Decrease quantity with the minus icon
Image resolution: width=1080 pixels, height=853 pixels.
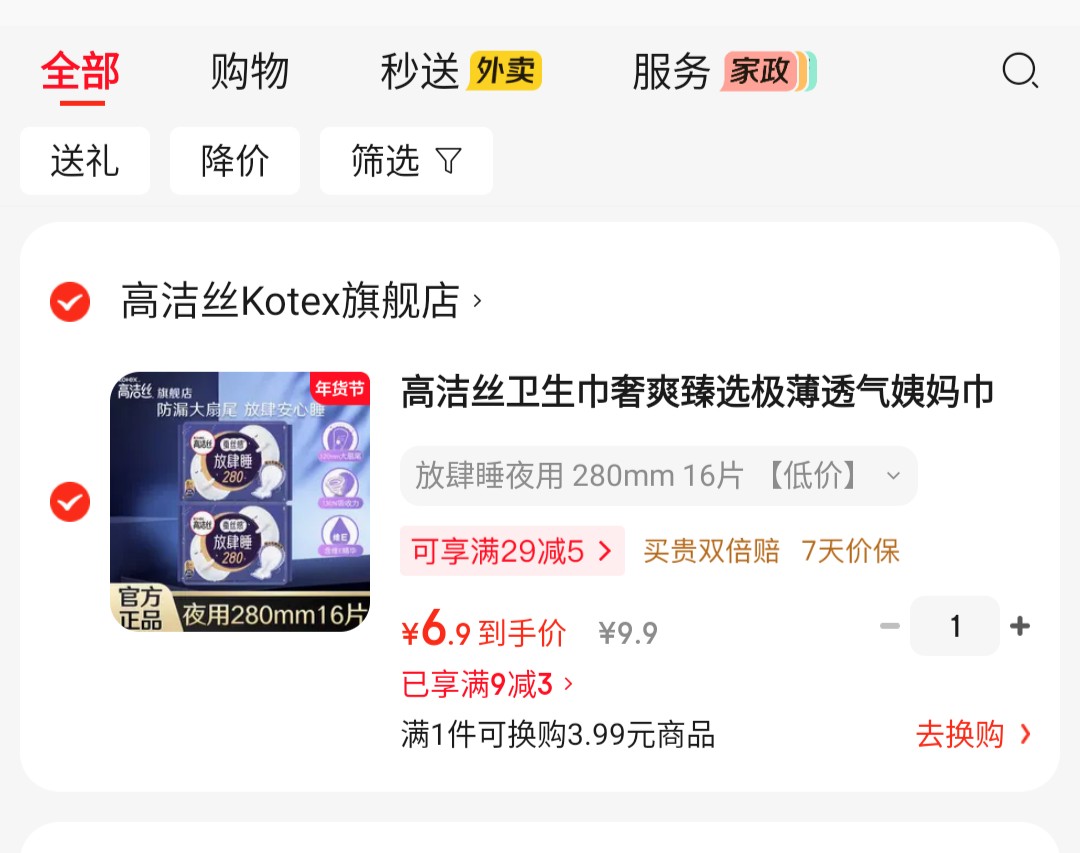[890, 626]
